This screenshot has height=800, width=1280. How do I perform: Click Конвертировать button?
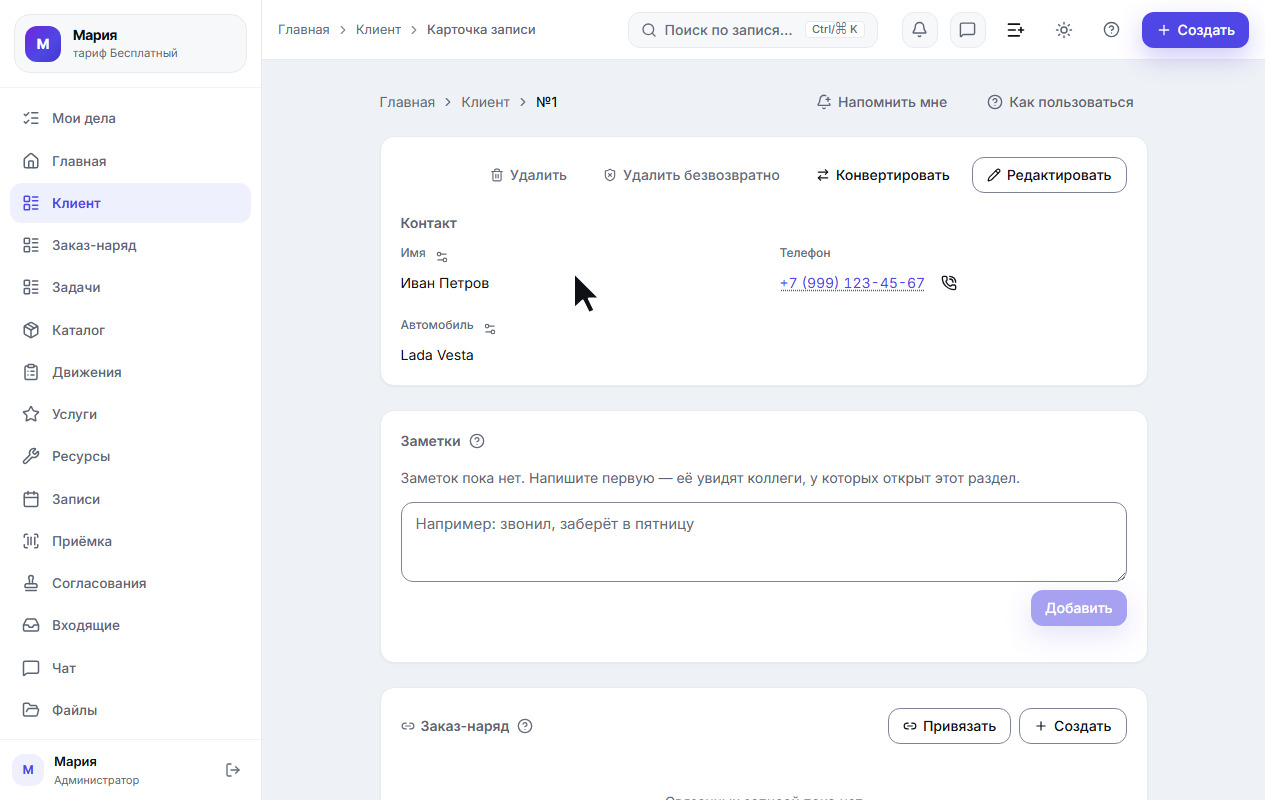tap(883, 175)
